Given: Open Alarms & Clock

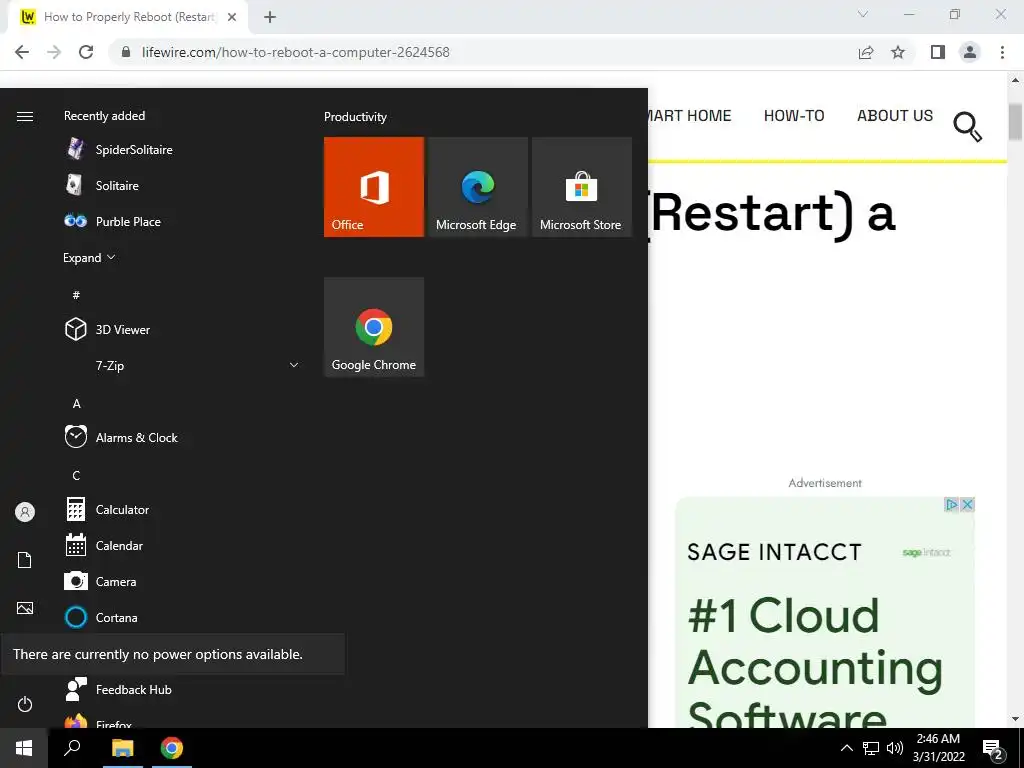Looking at the screenshot, I should [121, 438].
